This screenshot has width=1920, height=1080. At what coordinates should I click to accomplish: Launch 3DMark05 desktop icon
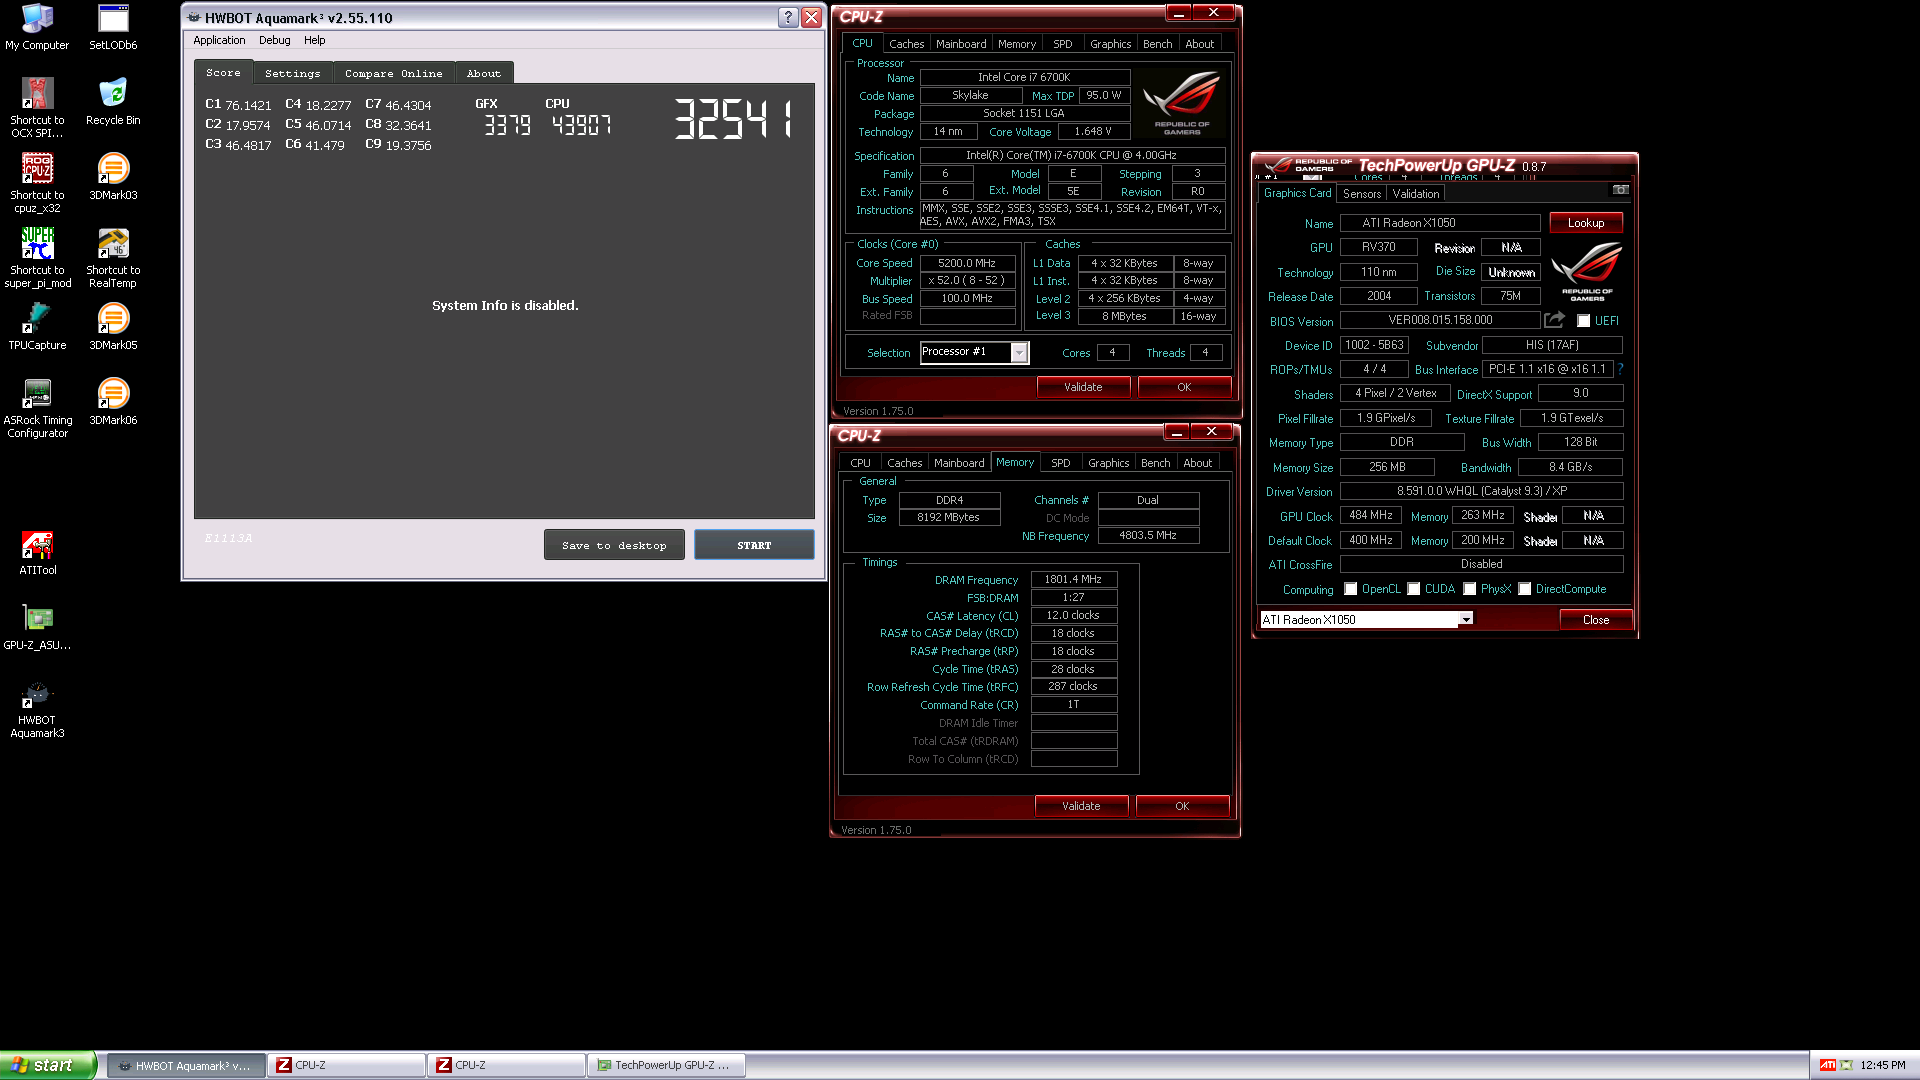click(x=113, y=327)
